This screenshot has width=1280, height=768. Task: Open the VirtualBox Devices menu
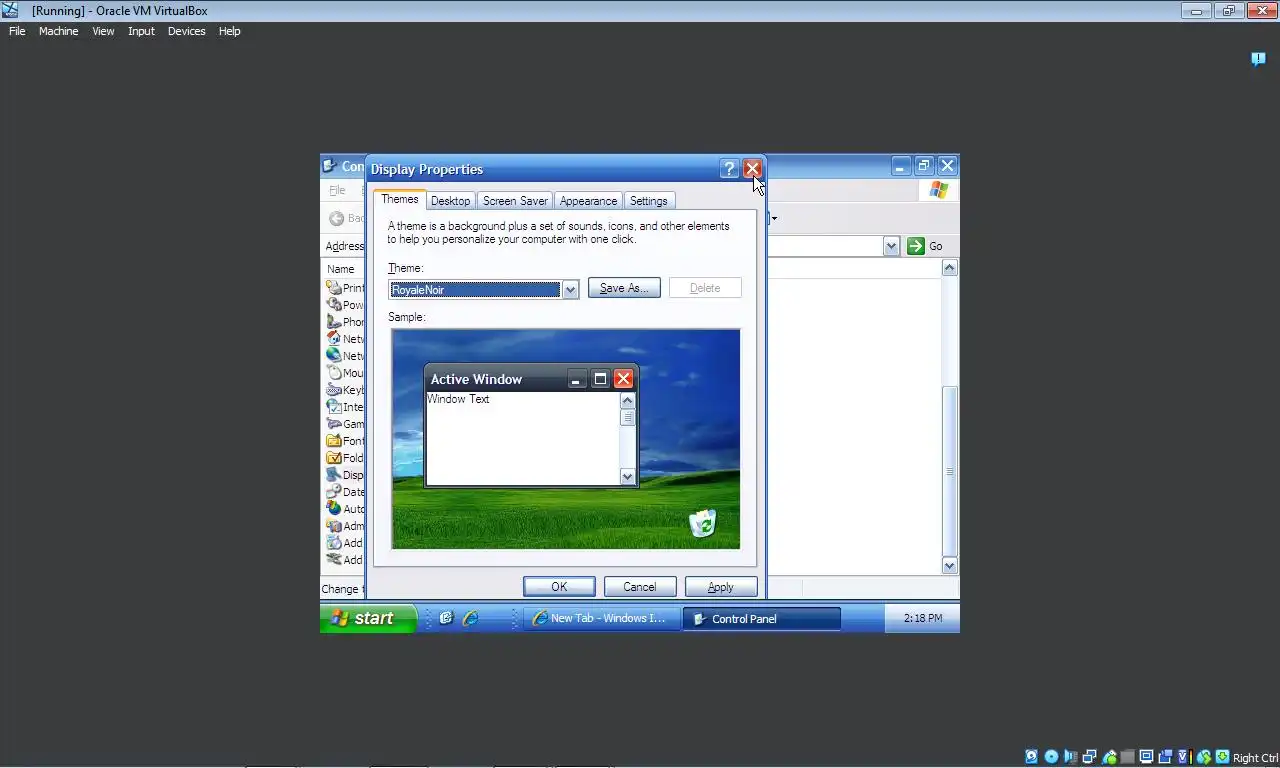tap(186, 31)
